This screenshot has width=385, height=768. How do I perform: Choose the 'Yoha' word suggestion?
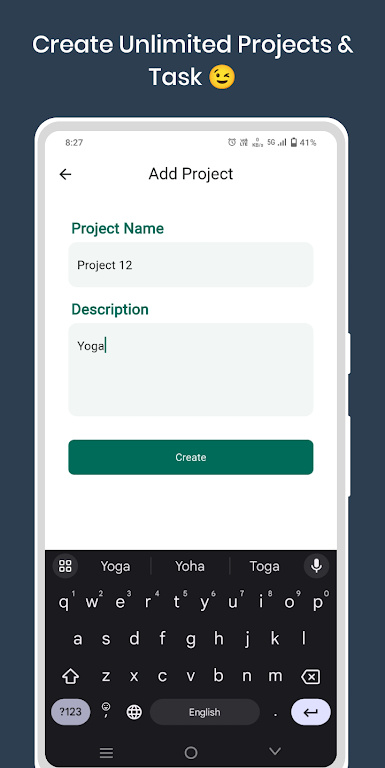point(190,566)
